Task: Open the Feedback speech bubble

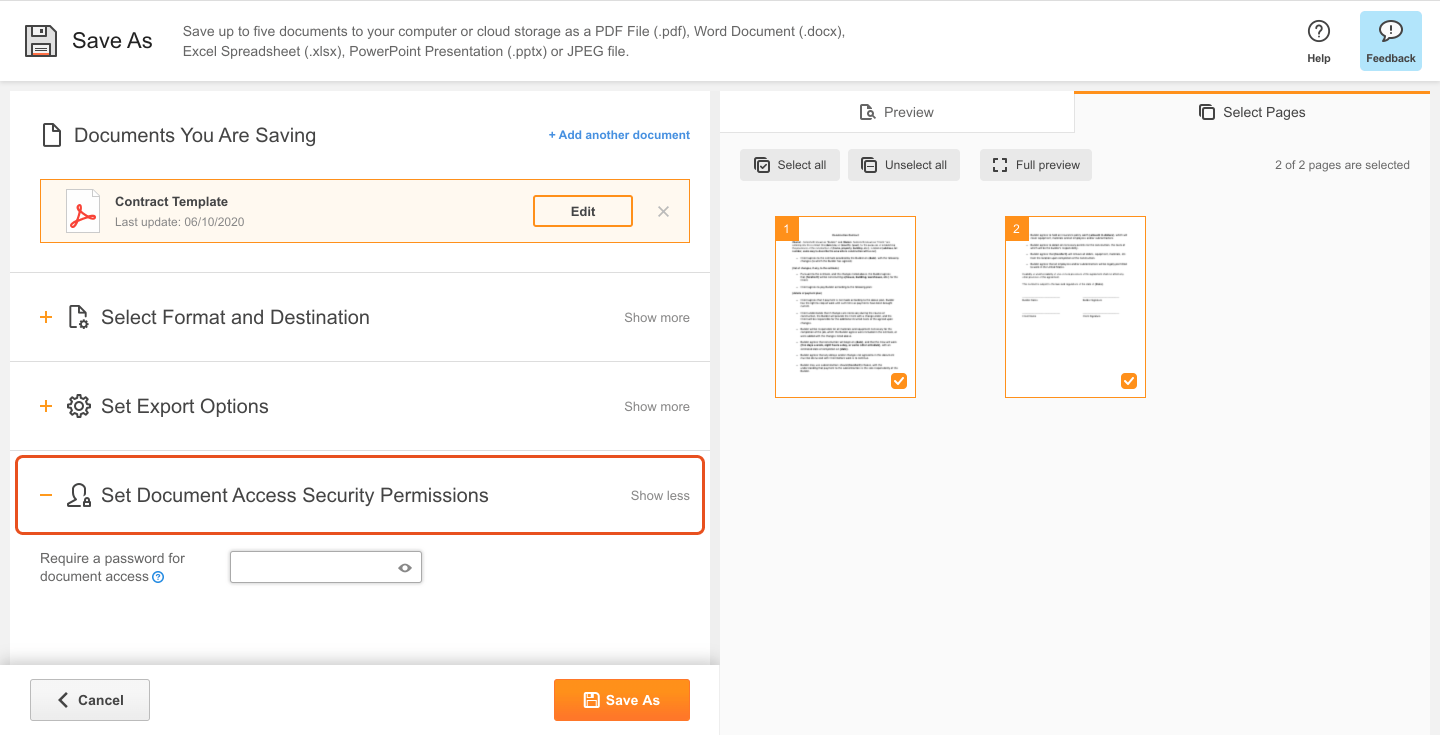Action: point(1390,32)
